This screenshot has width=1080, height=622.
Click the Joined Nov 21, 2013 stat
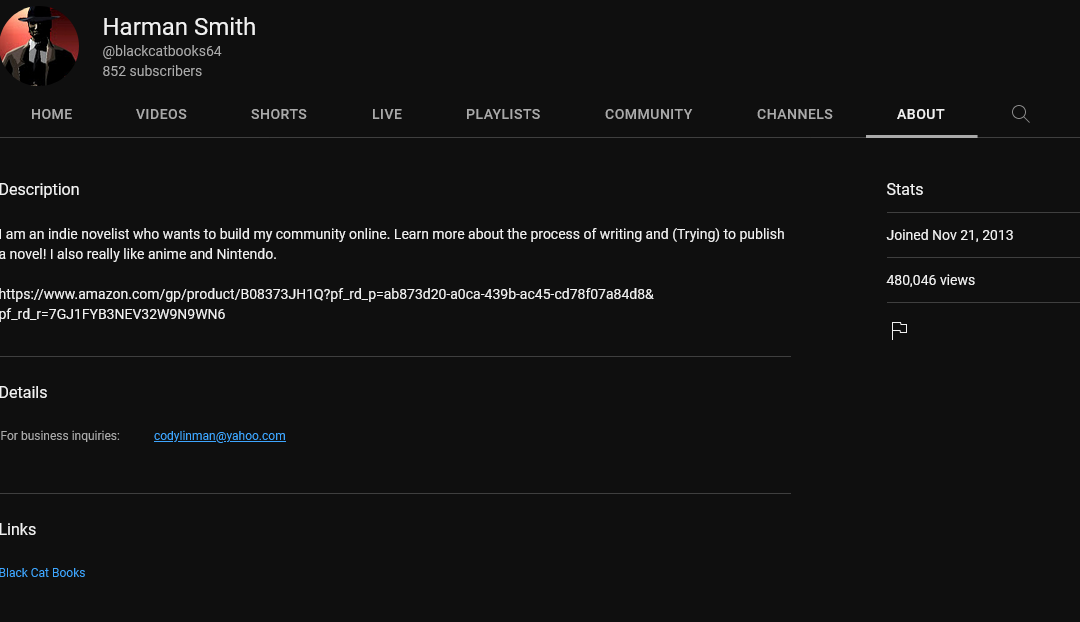950,235
